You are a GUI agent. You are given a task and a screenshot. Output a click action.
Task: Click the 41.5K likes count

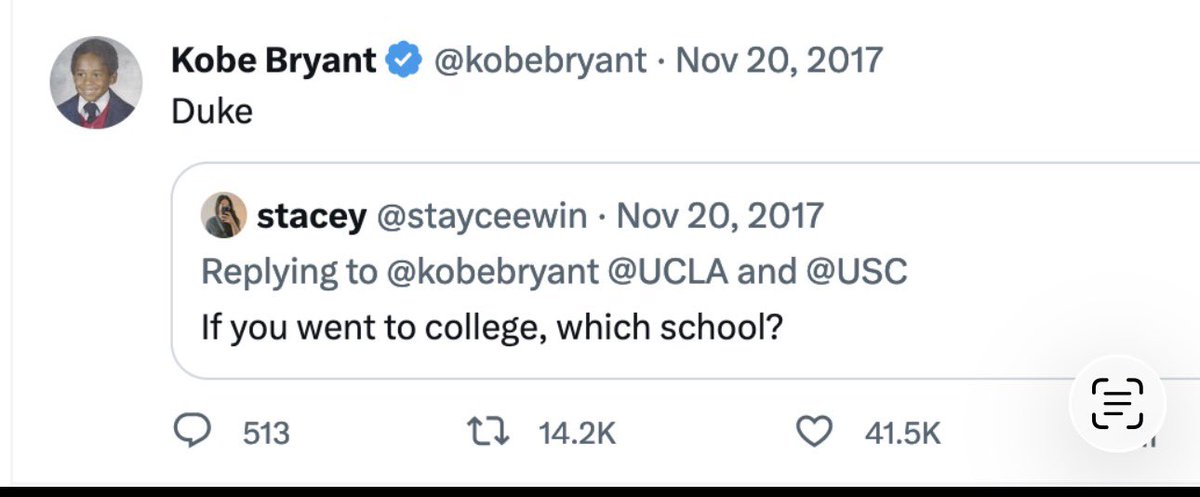click(x=902, y=433)
